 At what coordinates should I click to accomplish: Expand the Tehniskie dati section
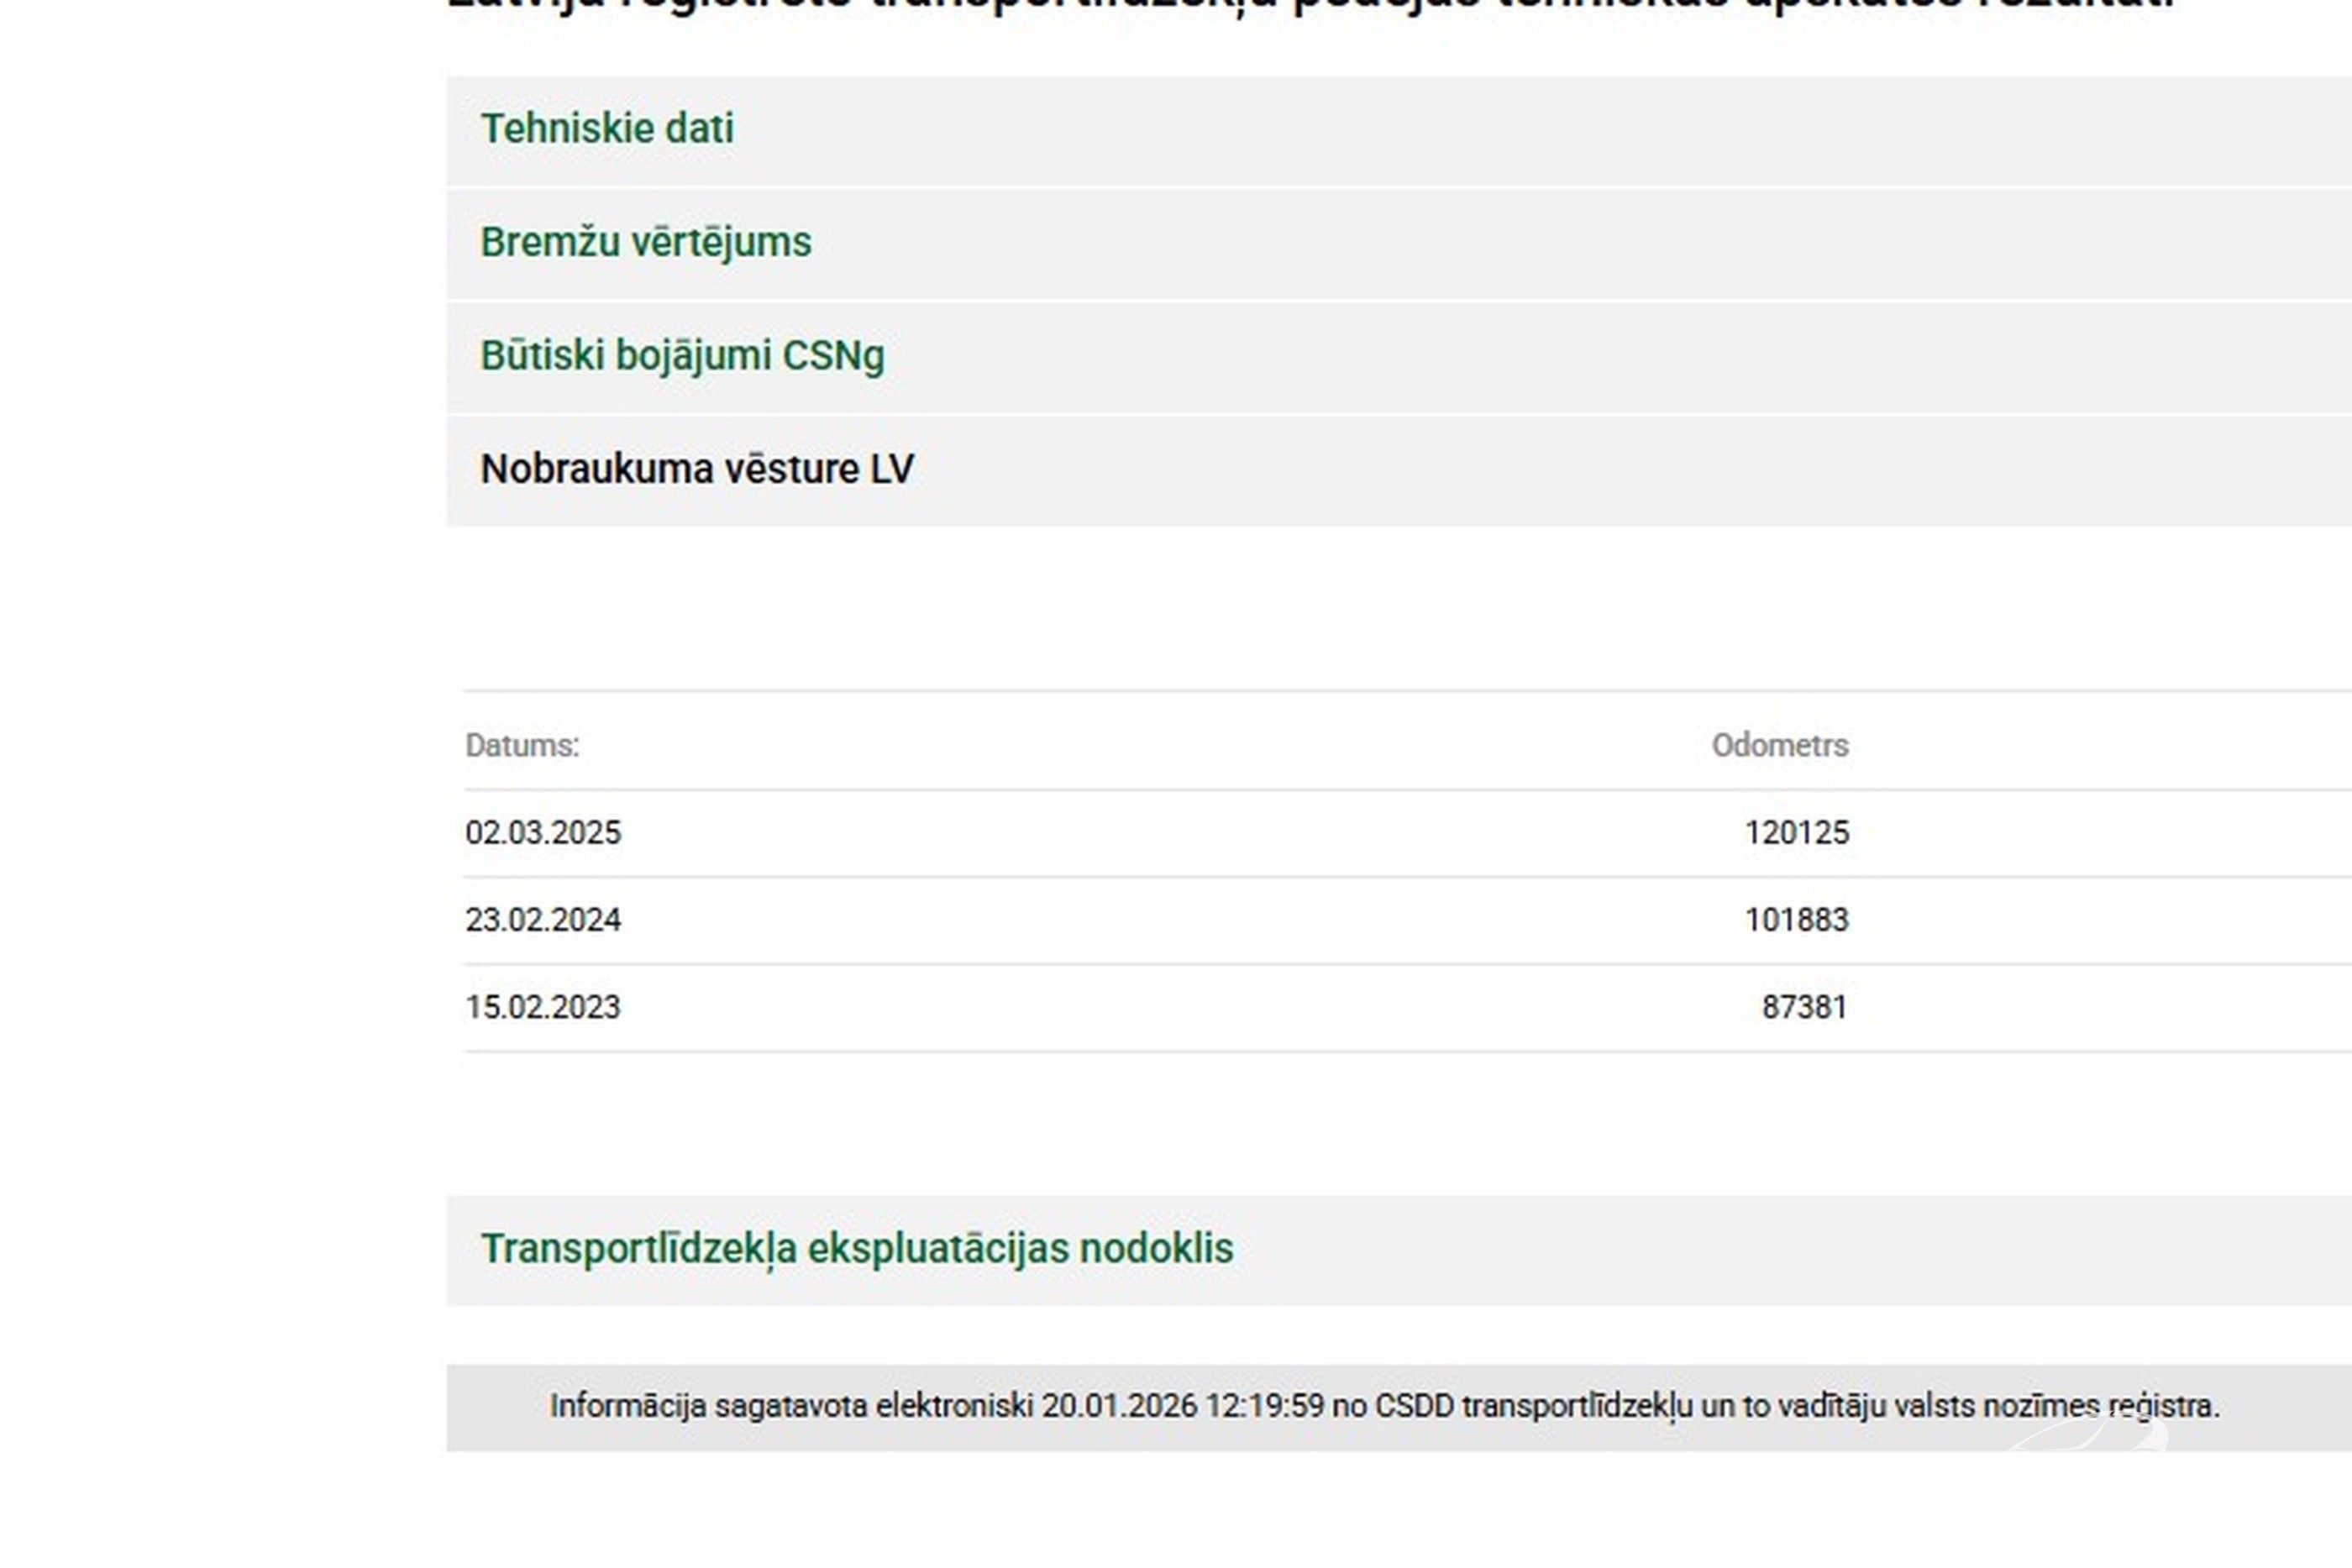[x=607, y=129]
